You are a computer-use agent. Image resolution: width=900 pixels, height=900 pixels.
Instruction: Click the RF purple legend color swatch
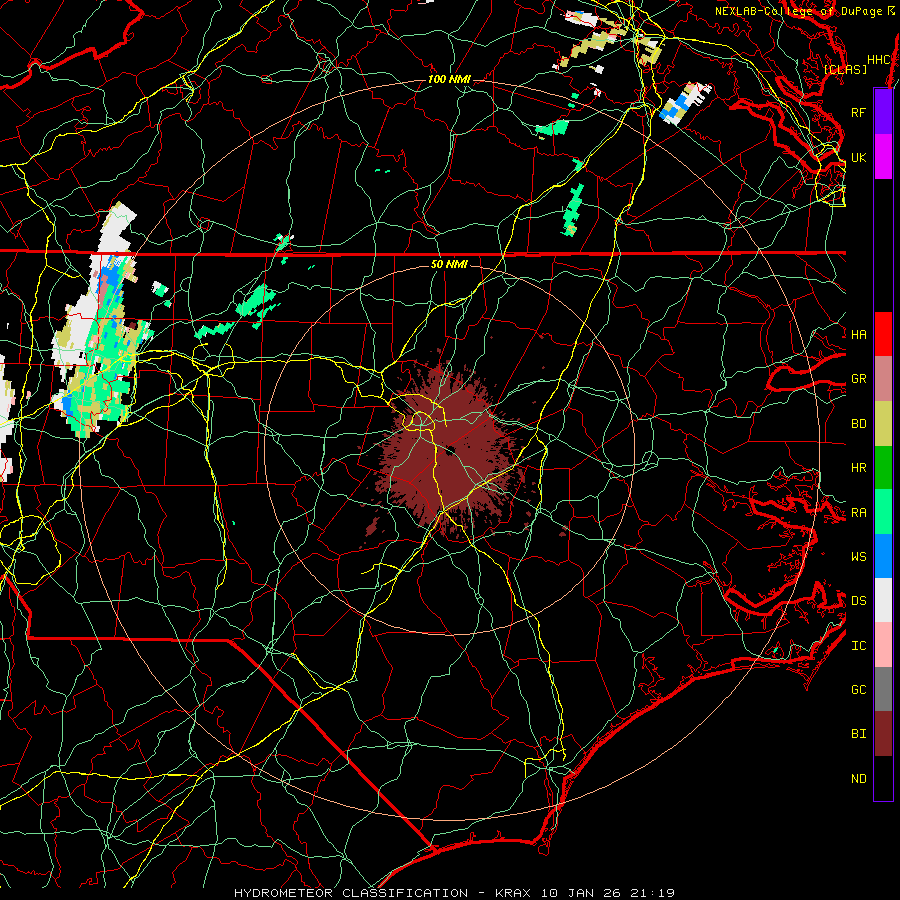tap(883, 112)
